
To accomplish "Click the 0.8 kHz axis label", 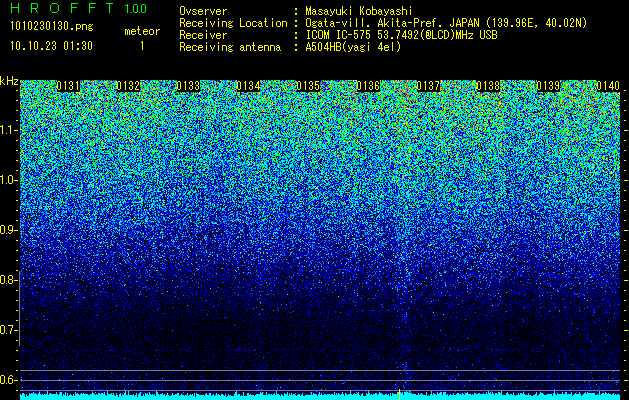I will (x=7, y=280).
